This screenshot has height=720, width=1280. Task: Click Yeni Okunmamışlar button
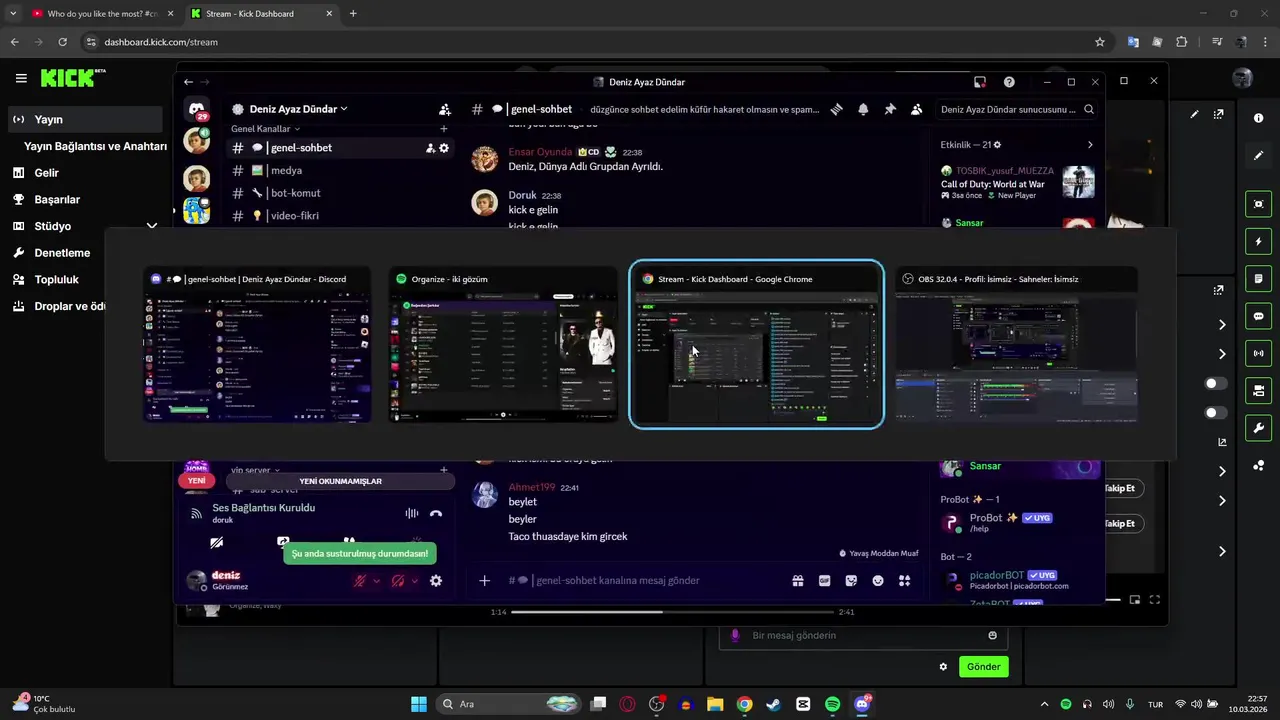340,481
